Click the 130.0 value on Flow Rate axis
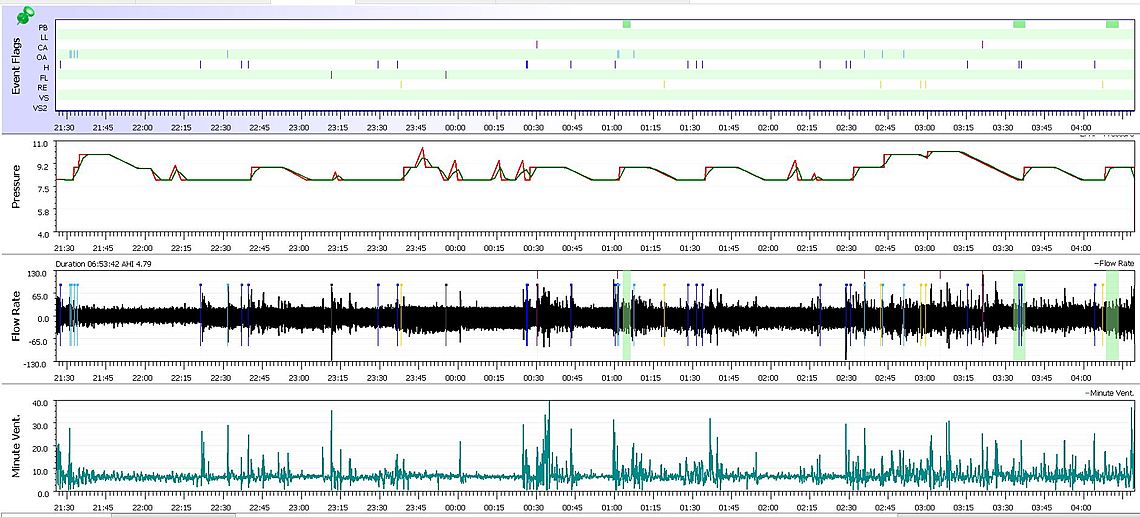 coord(39,273)
